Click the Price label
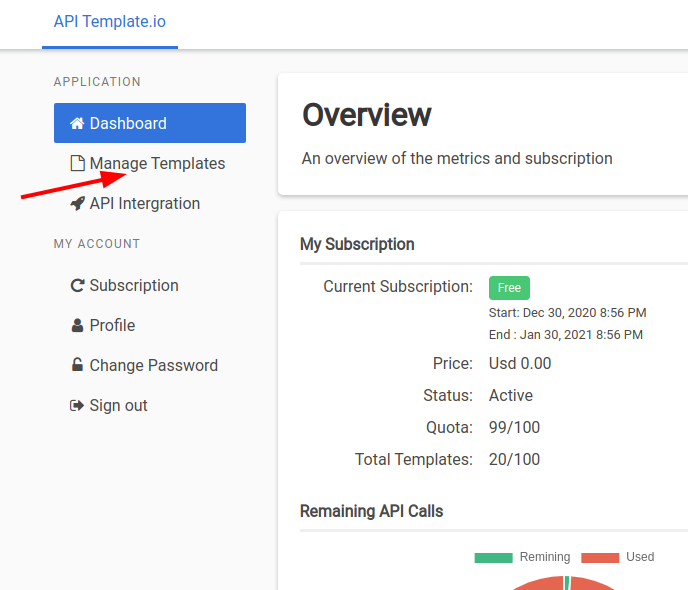Screen dimensions: 688x590 pos(453,363)
